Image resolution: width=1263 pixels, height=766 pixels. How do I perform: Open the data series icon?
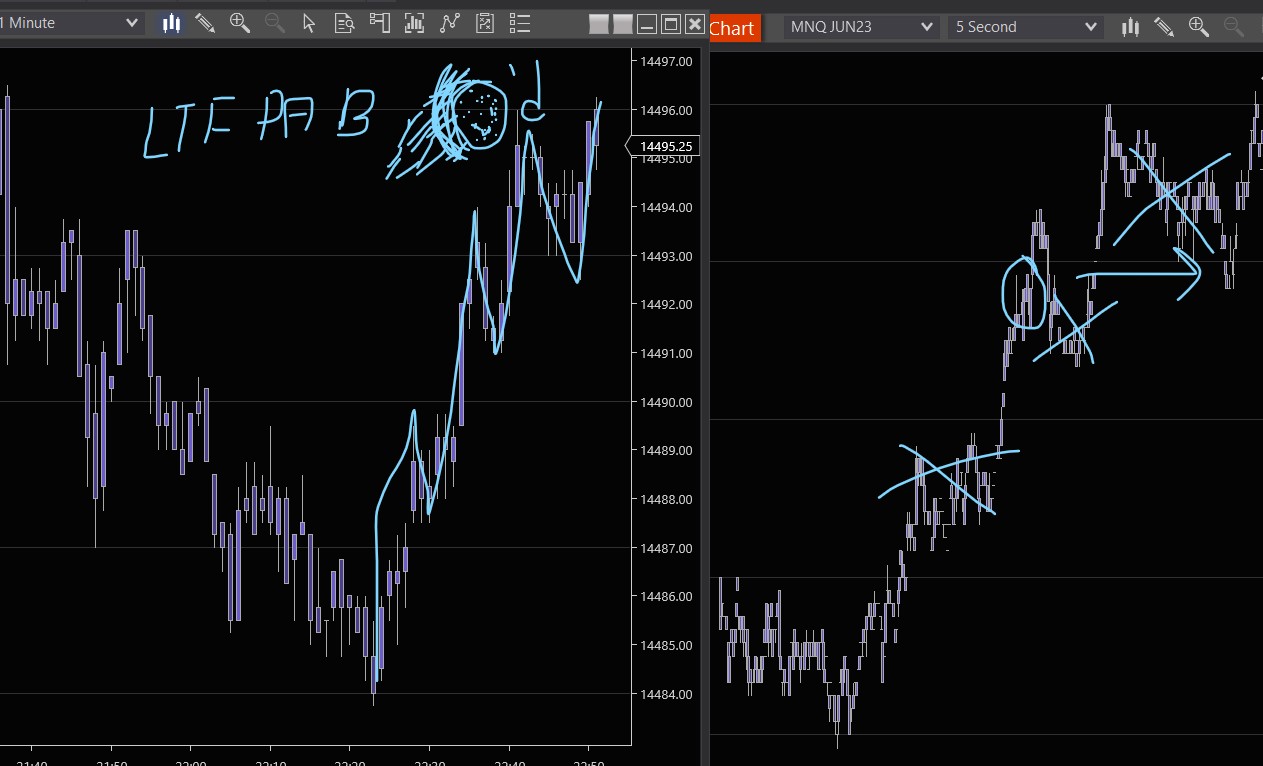[414, 22]
